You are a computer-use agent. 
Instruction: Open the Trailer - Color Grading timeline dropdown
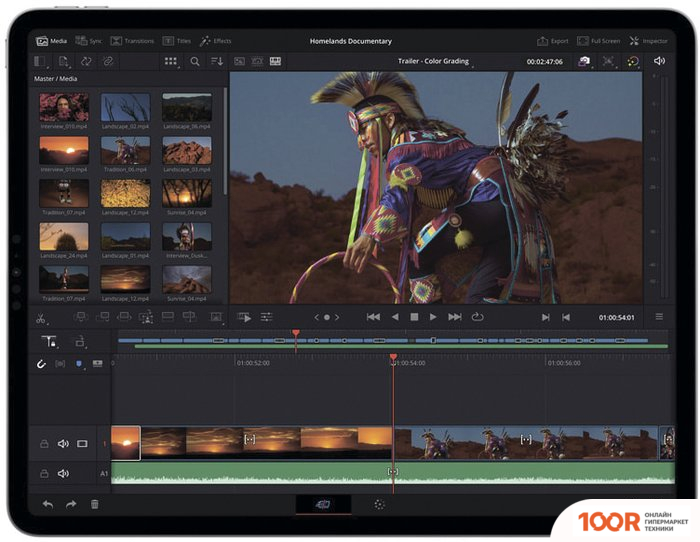point(434,61)
